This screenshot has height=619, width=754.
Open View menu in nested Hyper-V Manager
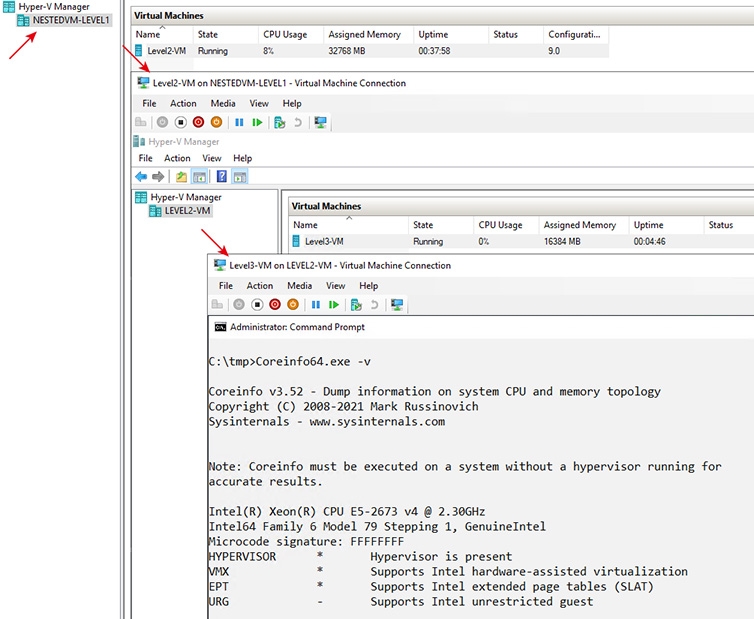212,158
